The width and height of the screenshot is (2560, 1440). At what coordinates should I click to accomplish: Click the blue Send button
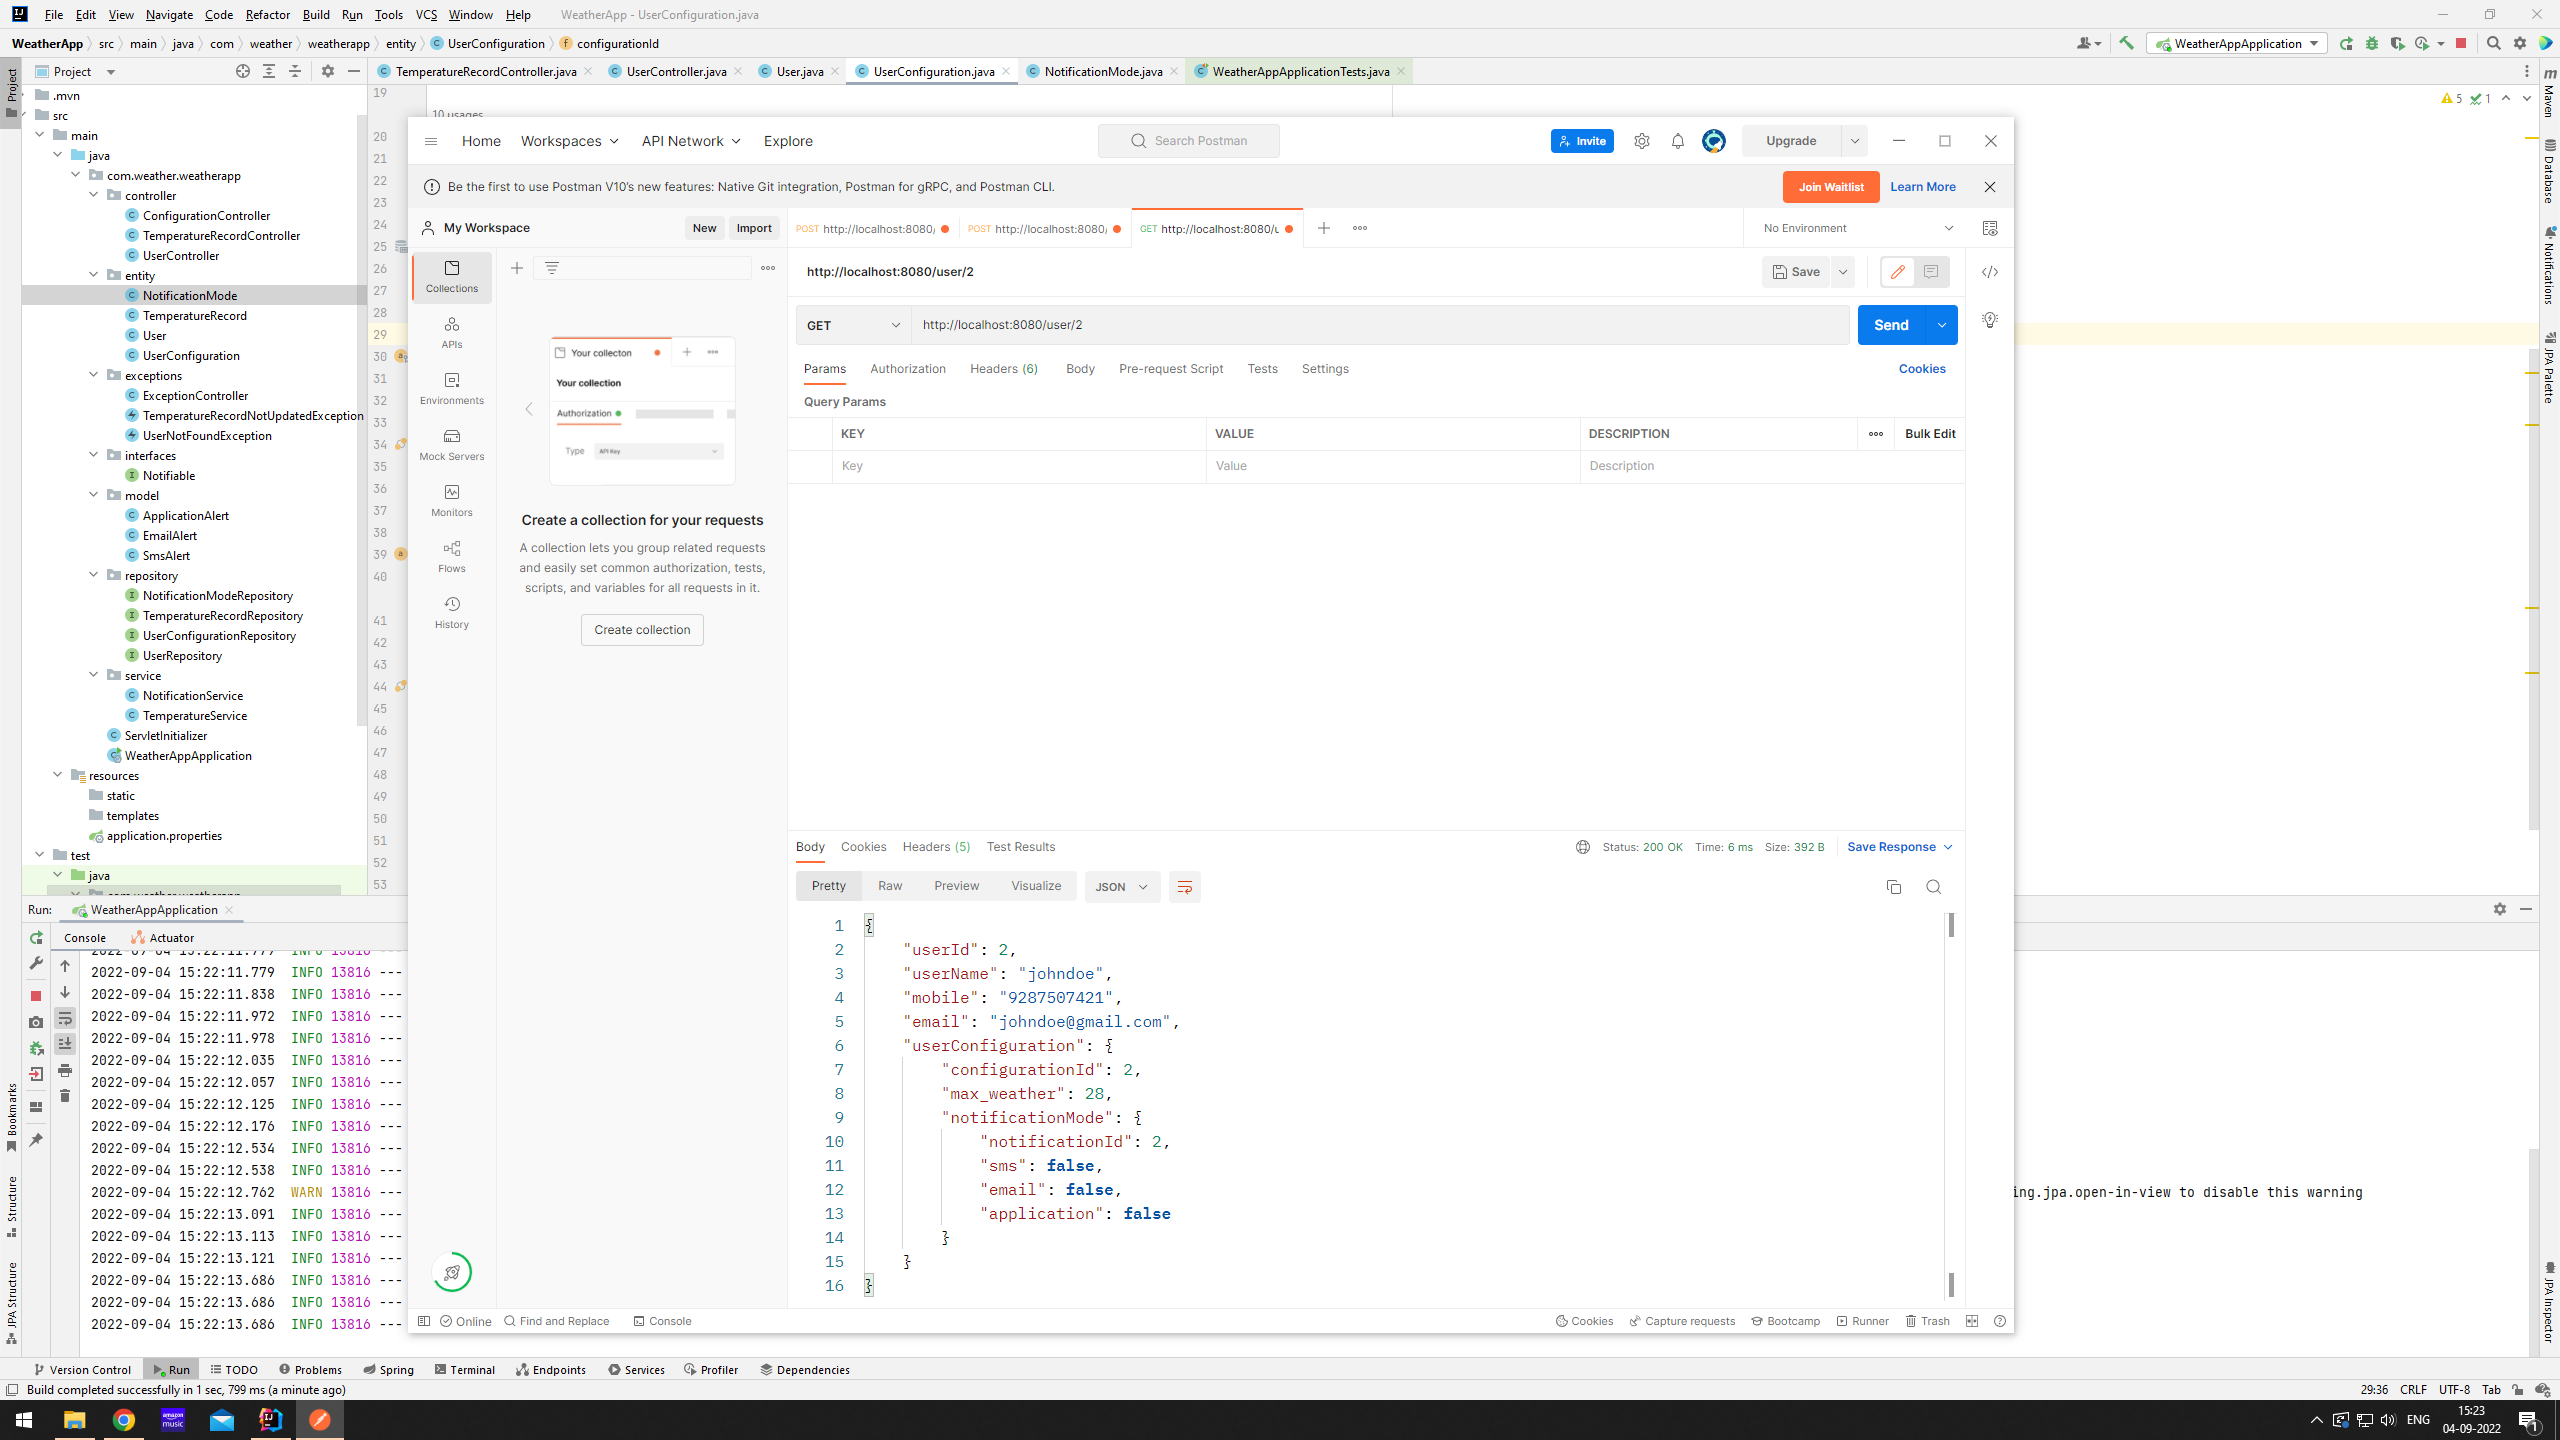click(x=1891, y=325)
